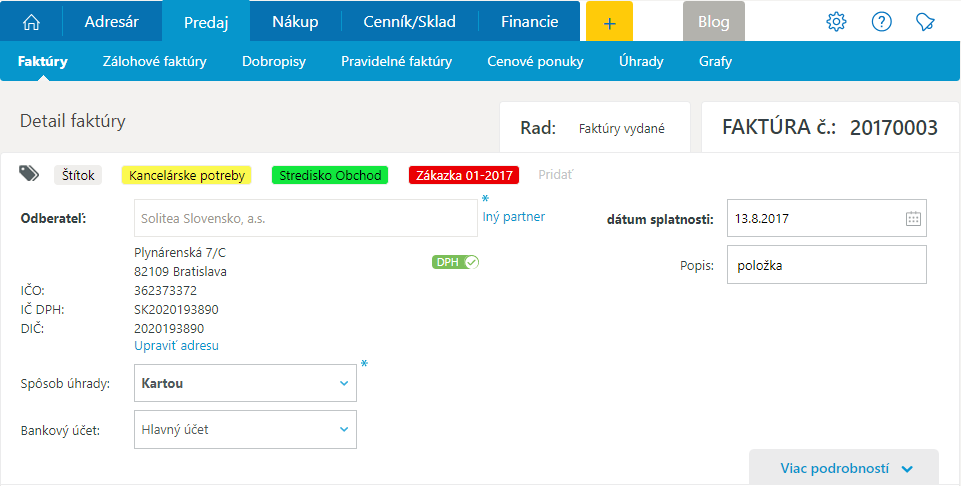Click the Upraviť adresu link

(176, 346)
